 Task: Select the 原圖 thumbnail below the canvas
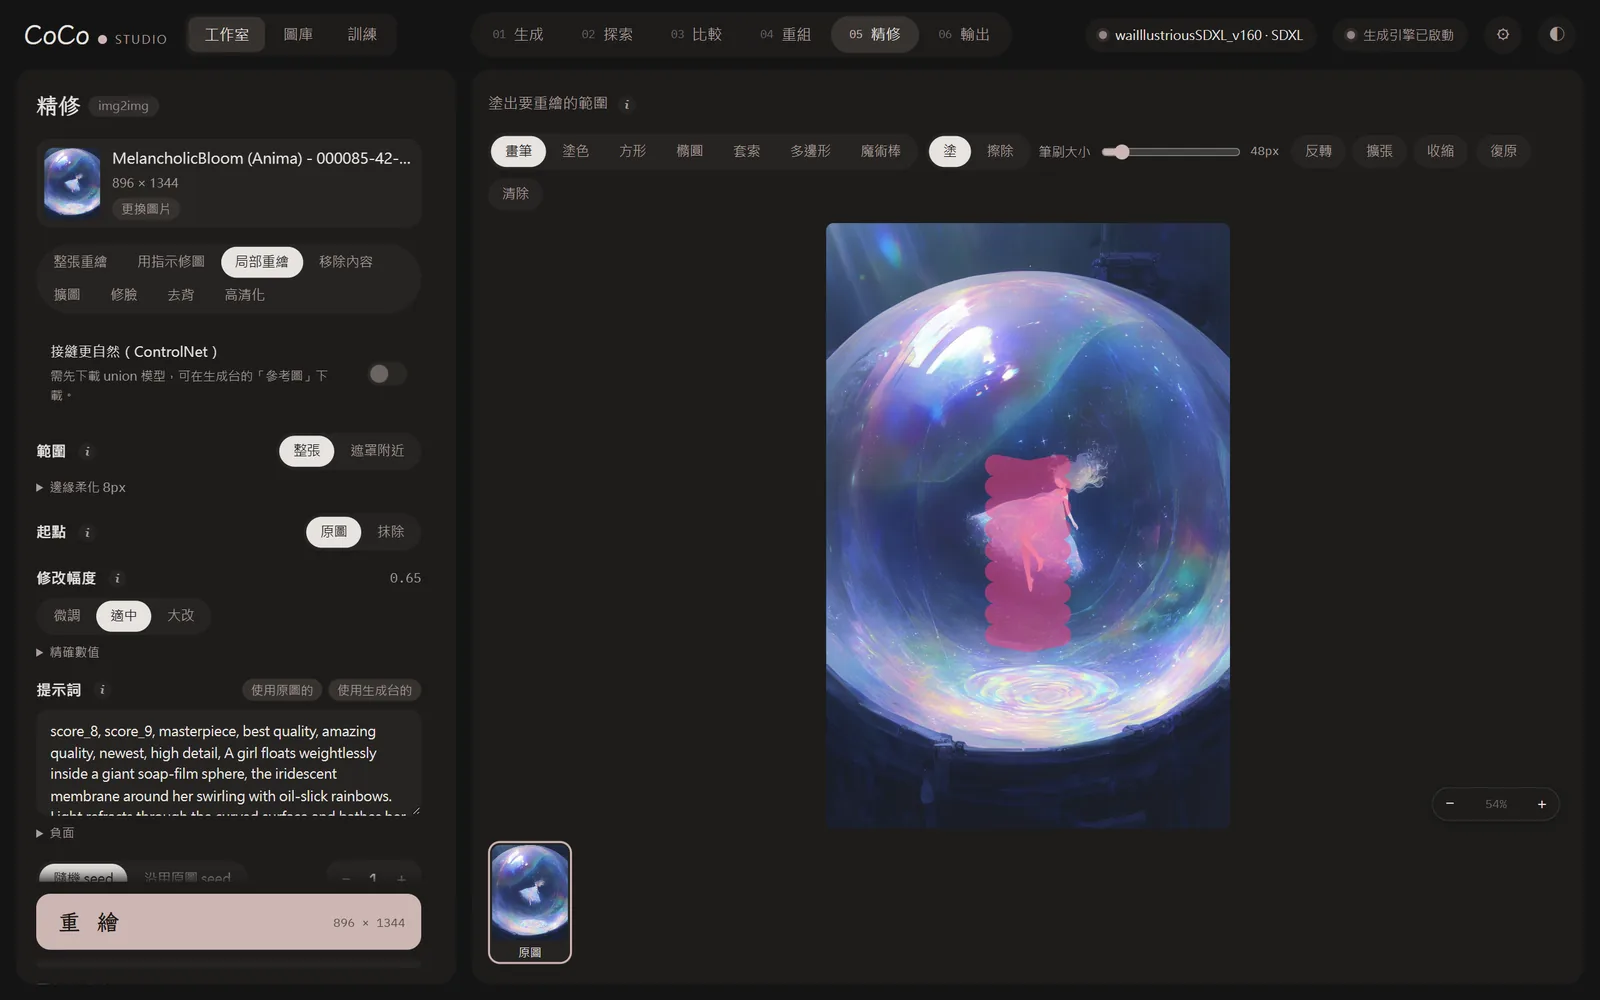click(x=530, y=902)
